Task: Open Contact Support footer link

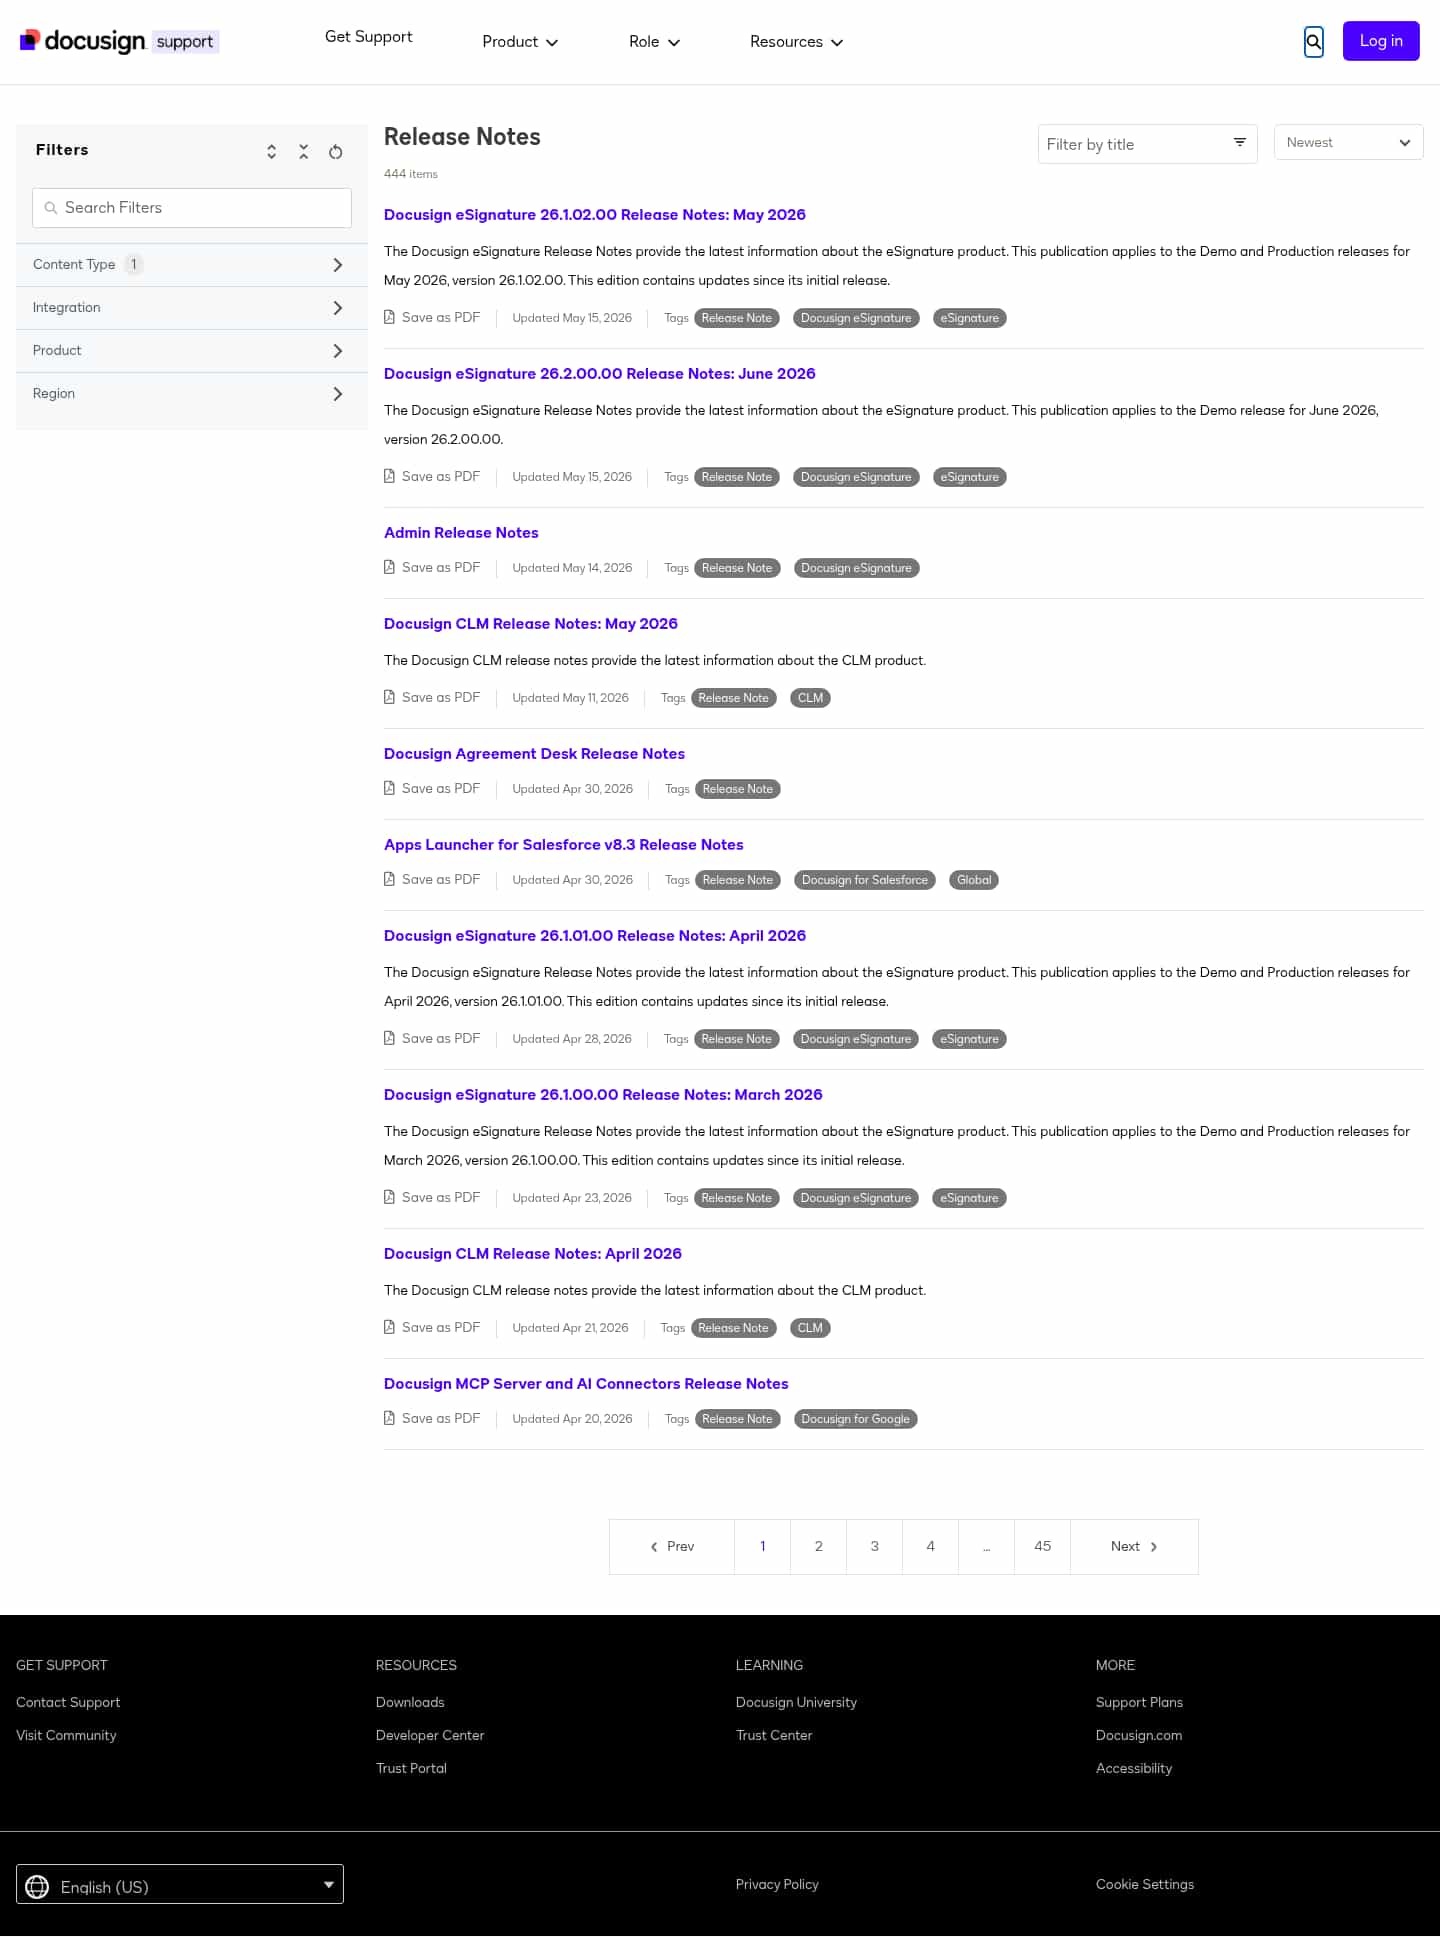Action: [x=68, y=1702]
